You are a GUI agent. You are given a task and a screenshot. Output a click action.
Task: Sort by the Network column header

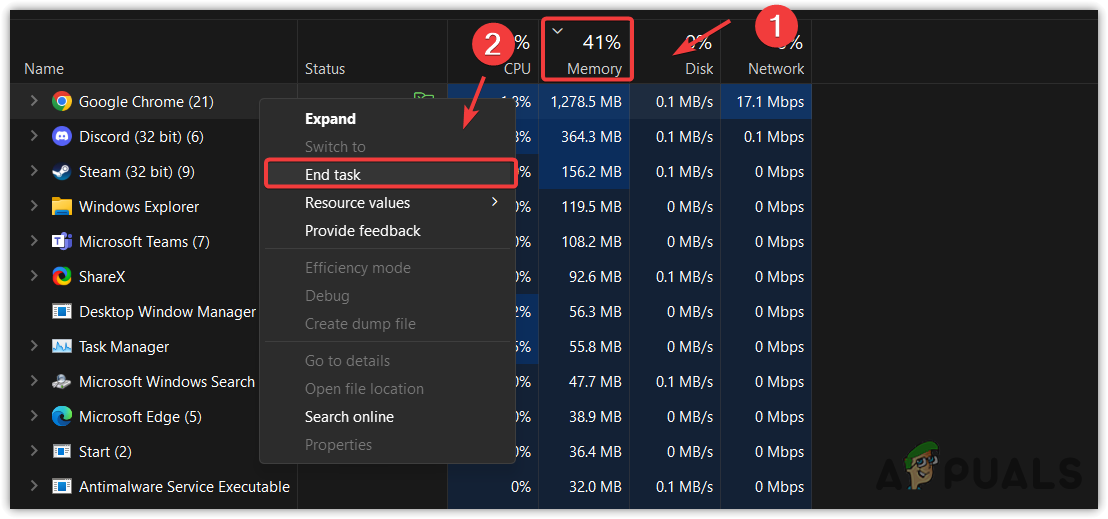pos(776,68)
